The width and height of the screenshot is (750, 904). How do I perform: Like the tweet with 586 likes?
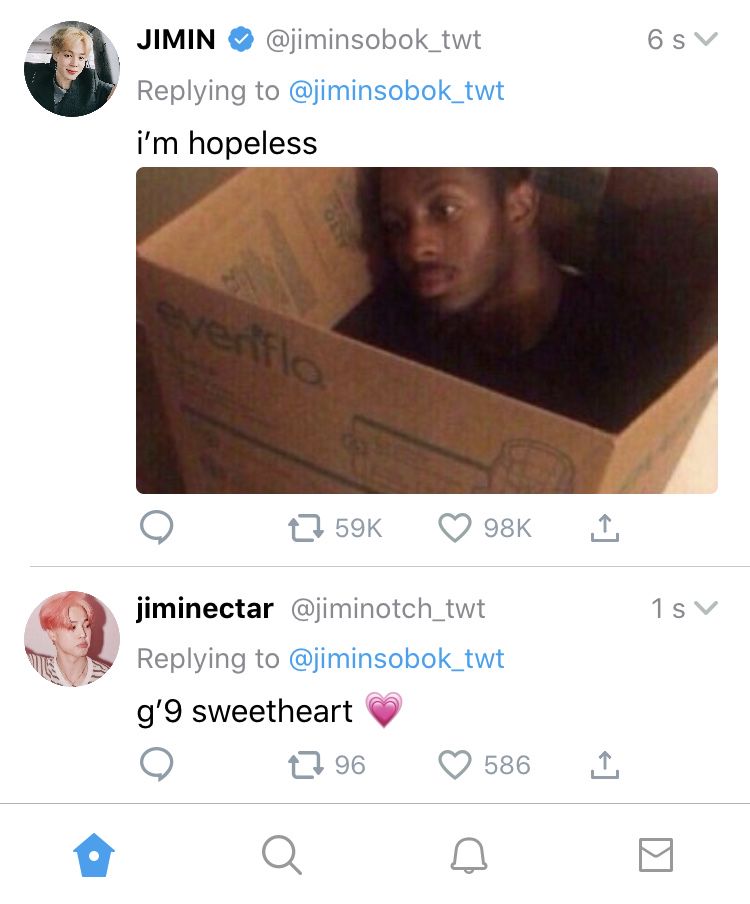click(455, 765)
